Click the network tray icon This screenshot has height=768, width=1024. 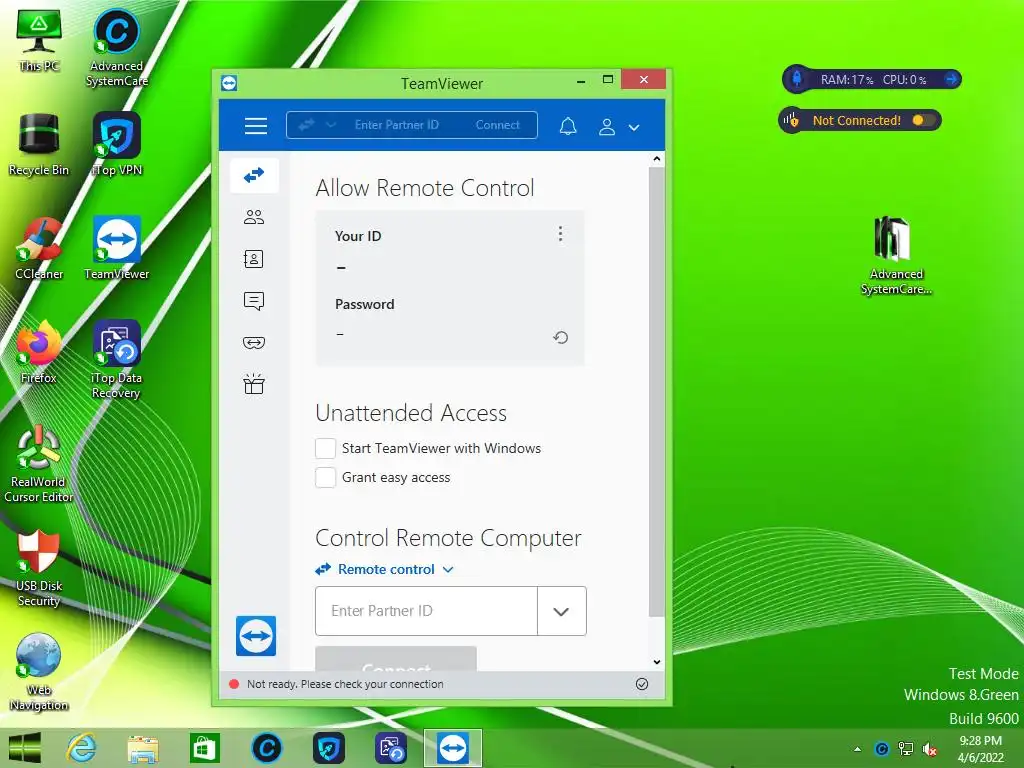point(906,749)
